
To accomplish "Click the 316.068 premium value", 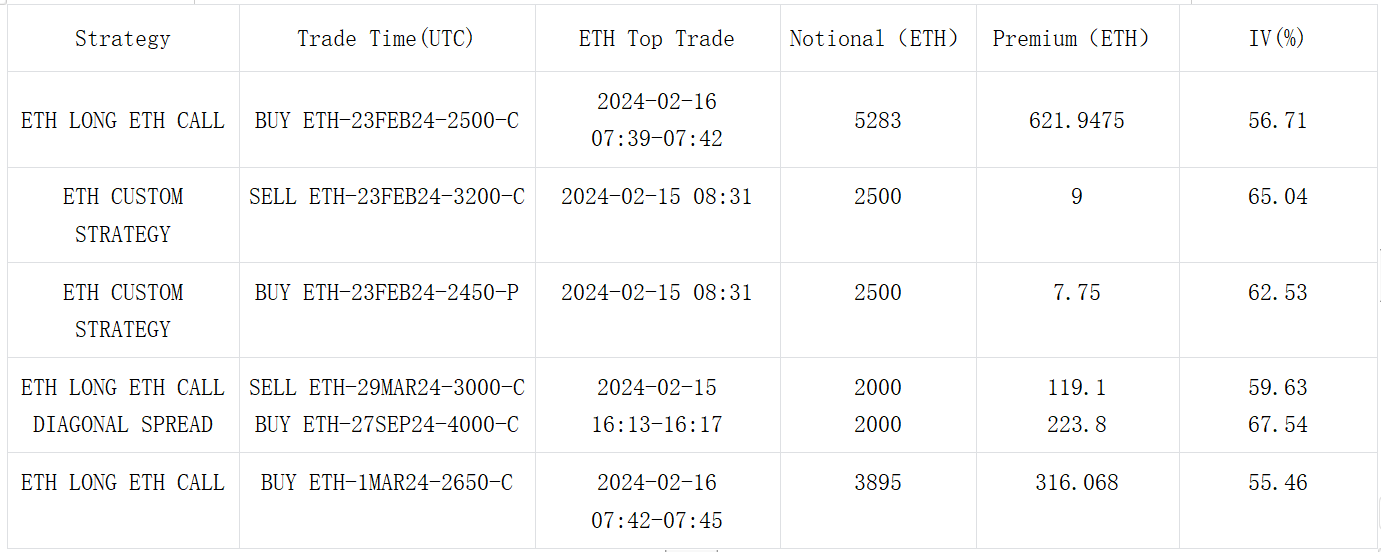I will (x=1076, y=483).
